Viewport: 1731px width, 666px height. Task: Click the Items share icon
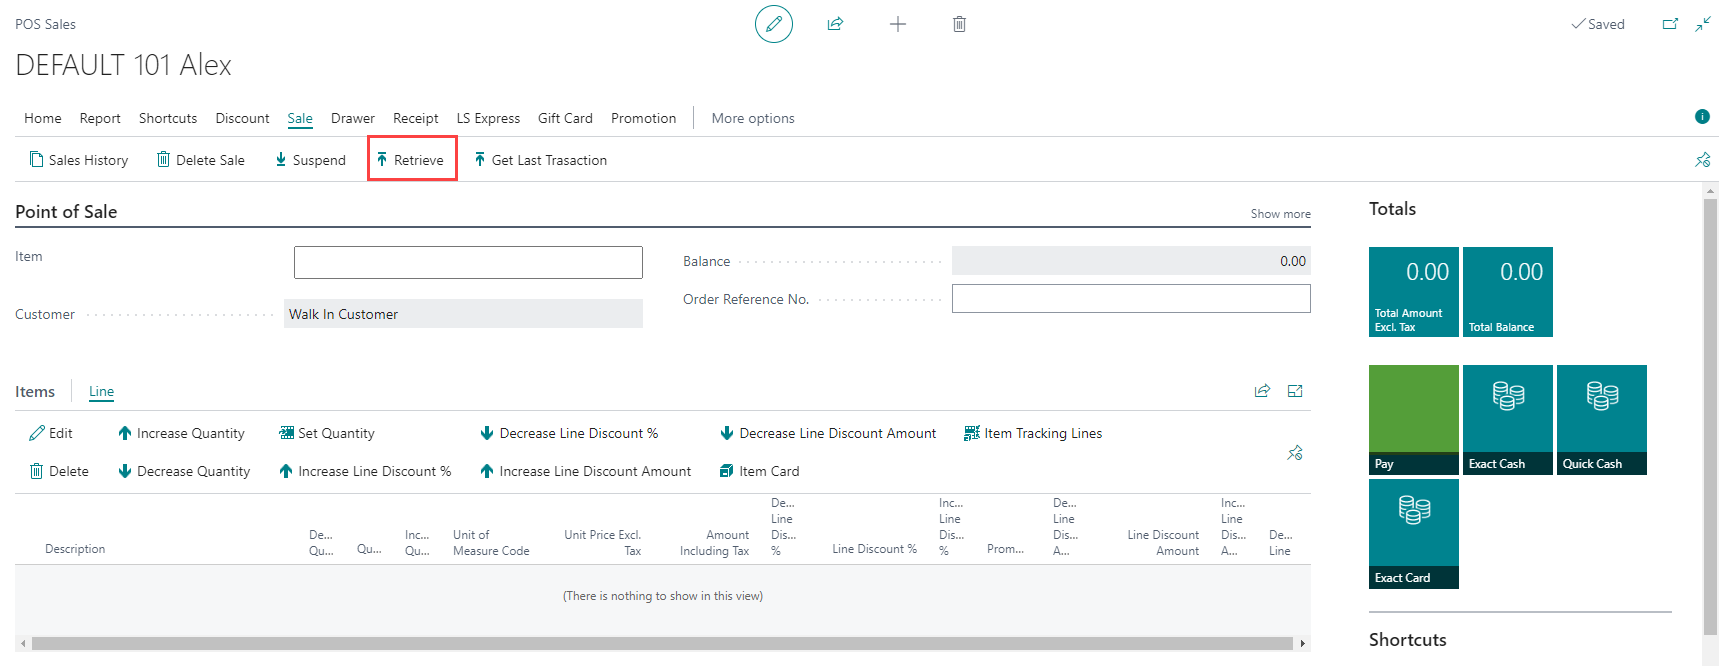(1262, 391)
